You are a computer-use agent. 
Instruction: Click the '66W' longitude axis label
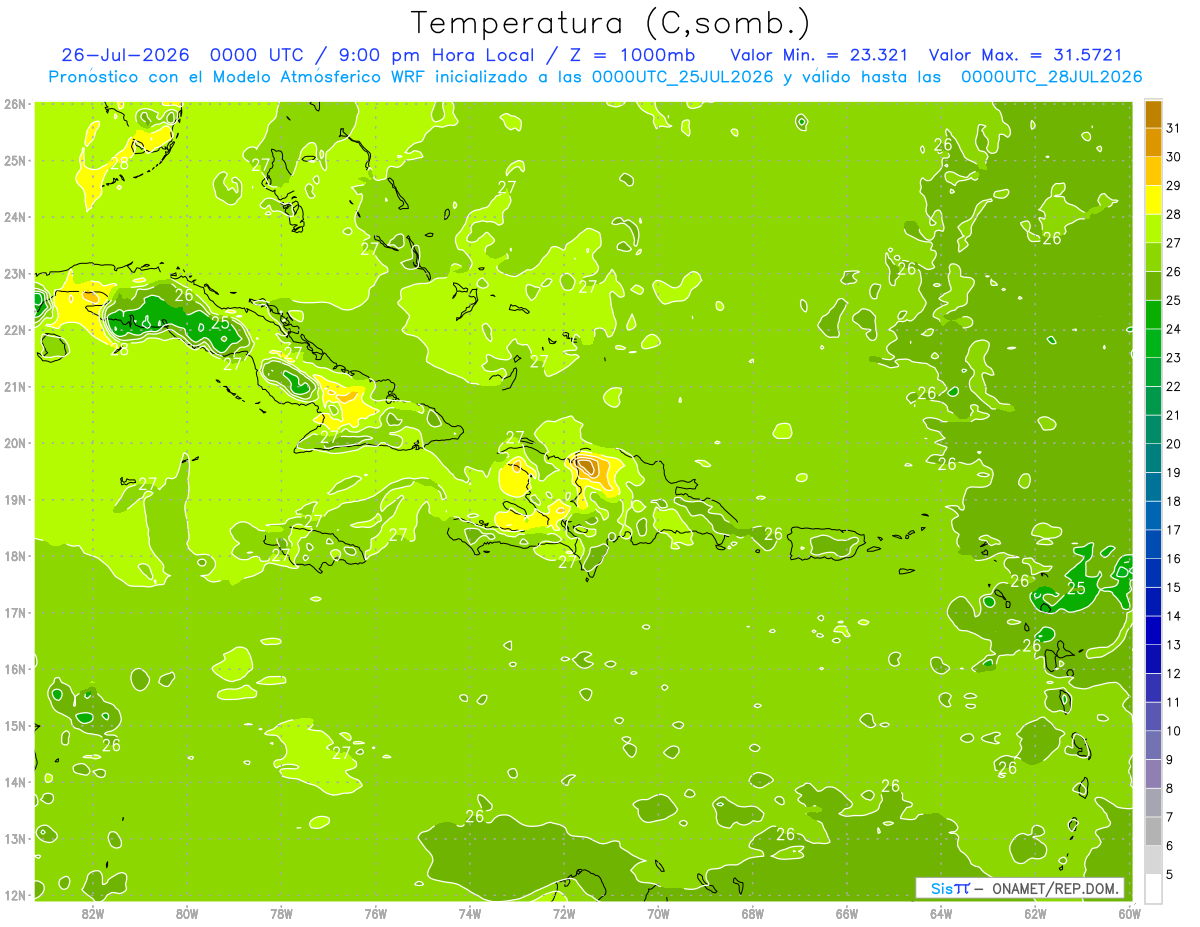(846, 913)
